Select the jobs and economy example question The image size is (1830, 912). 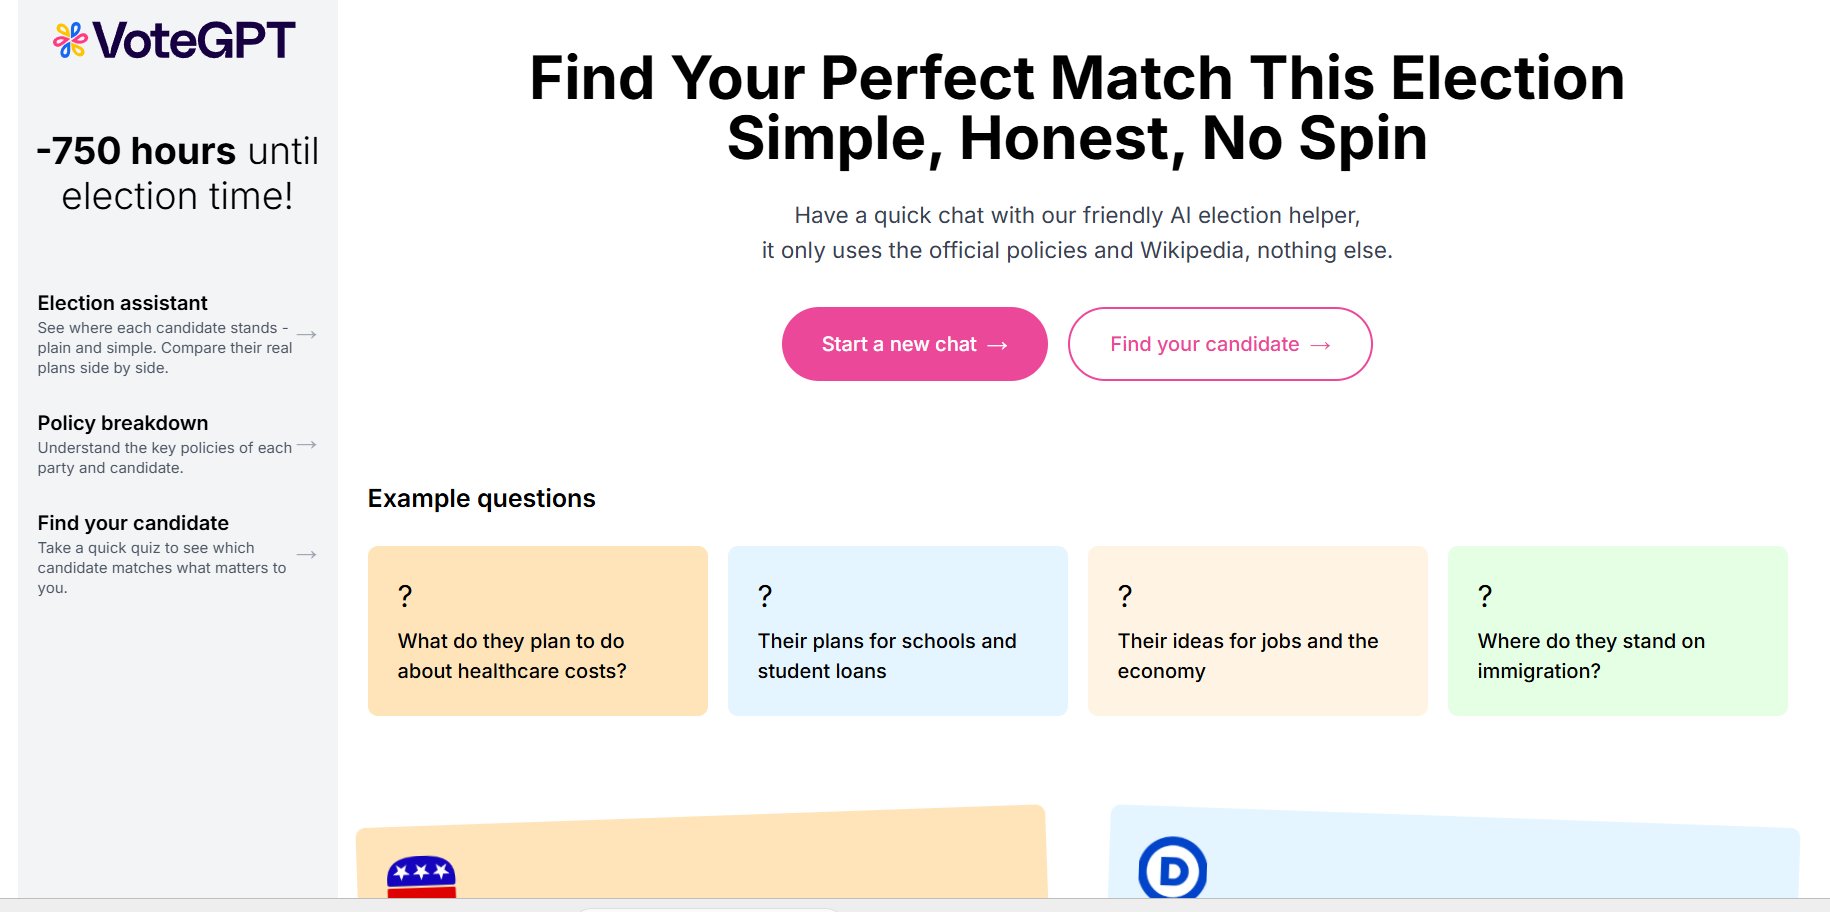(x=1258, y=631)
